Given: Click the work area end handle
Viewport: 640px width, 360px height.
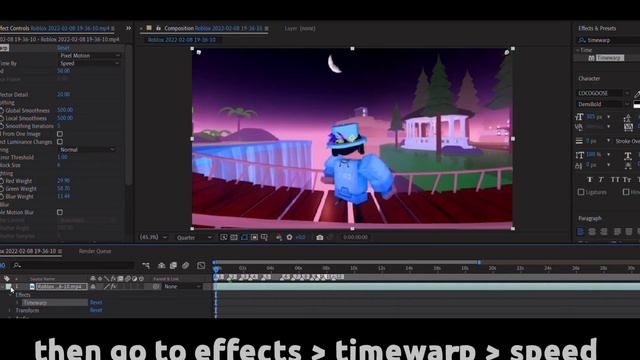Looking at the screenshot, I should coord(479,262).
